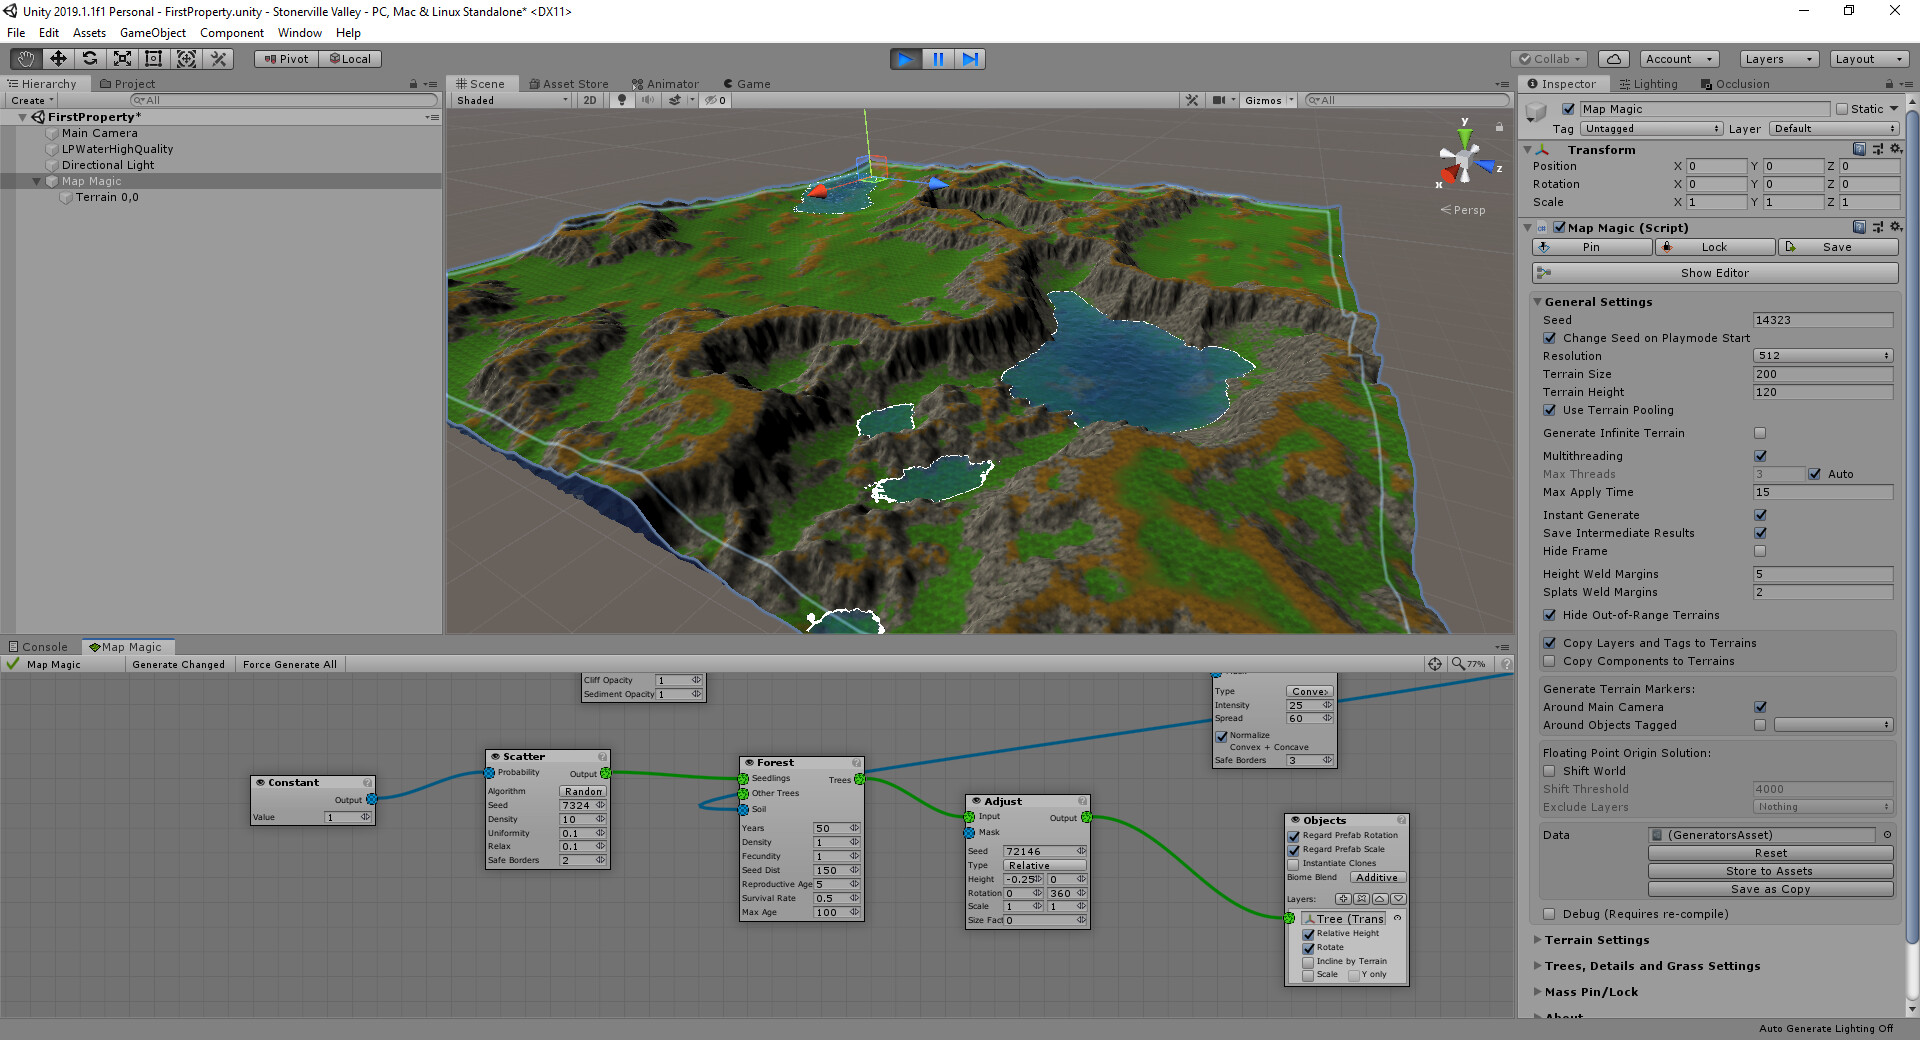1920x1040 pixels.
Task: Open the Layers dropdown in top-right
Action: tap(1778, 59)
